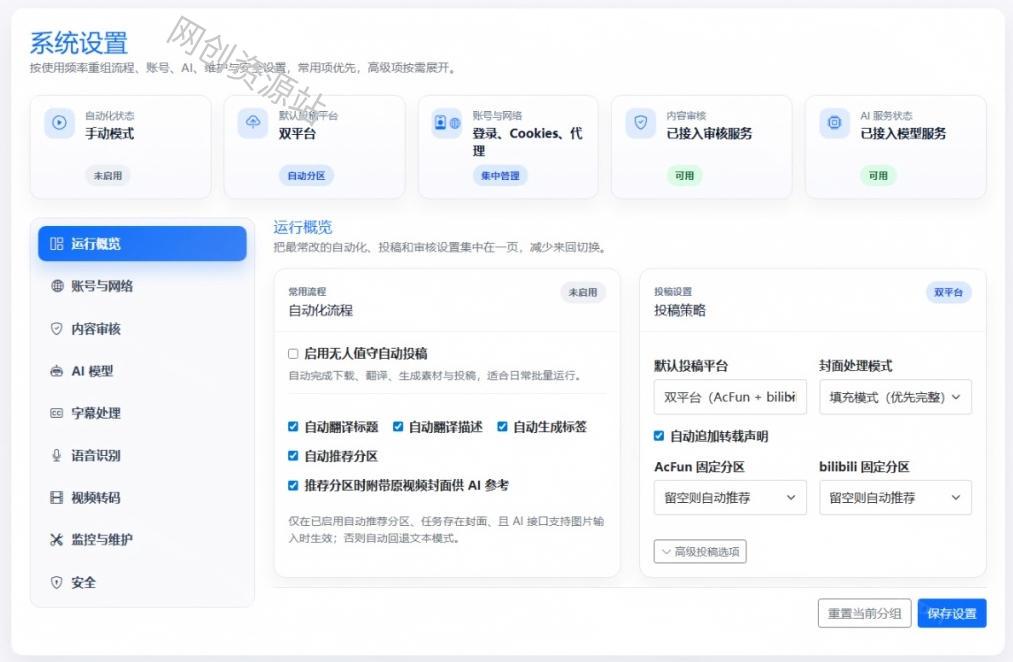Click 已接入模型服务 text
This screenshot has width=1013, height=662.
click(x=903, y=134)
